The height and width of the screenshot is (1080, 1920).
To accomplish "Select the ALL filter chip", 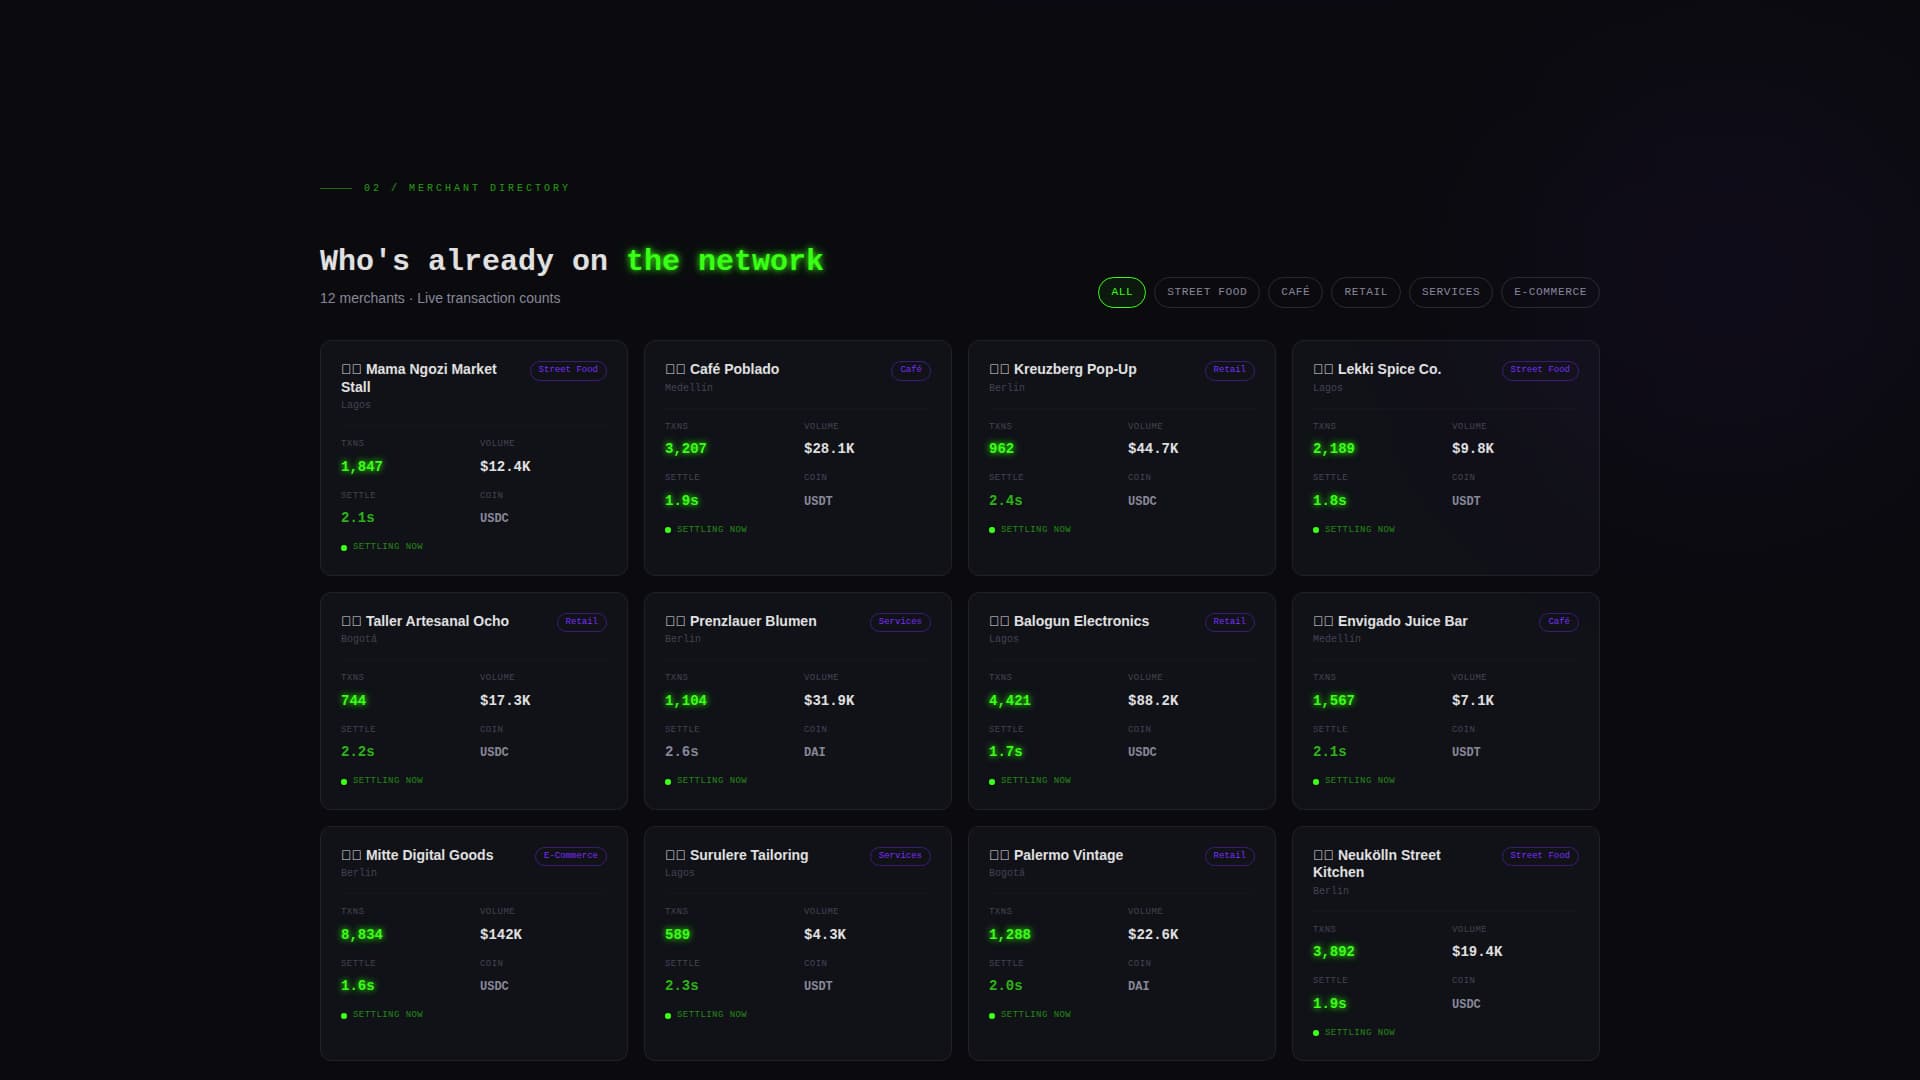I will (x=1121, y=292).
